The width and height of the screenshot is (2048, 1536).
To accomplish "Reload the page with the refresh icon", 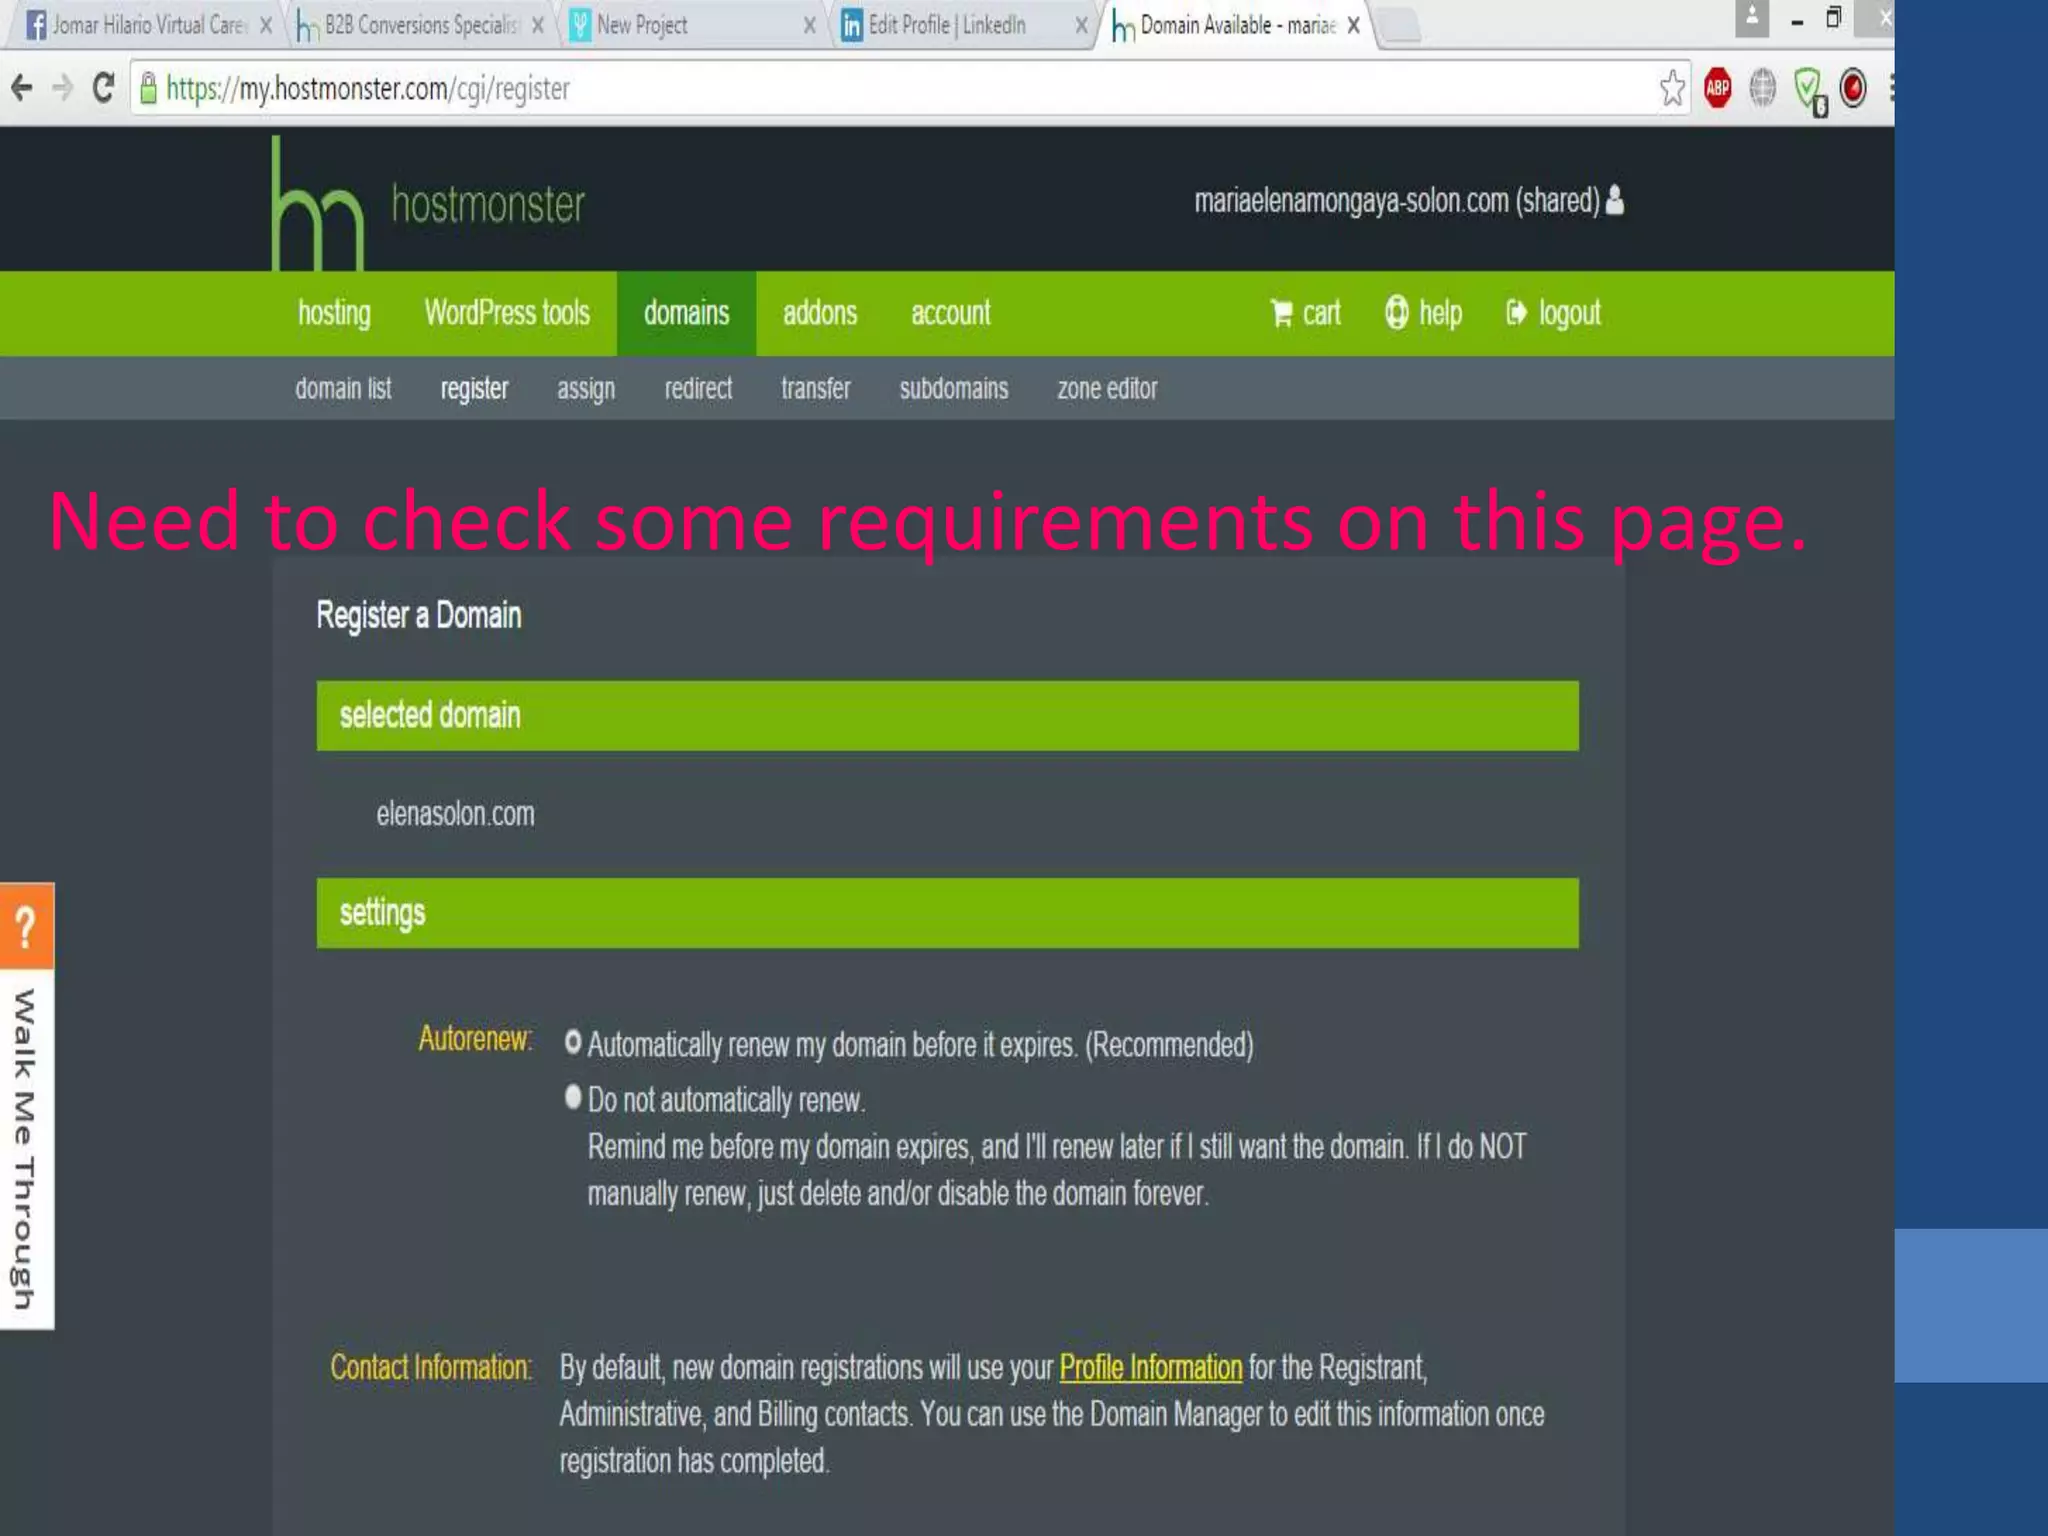I will (103, 88).
